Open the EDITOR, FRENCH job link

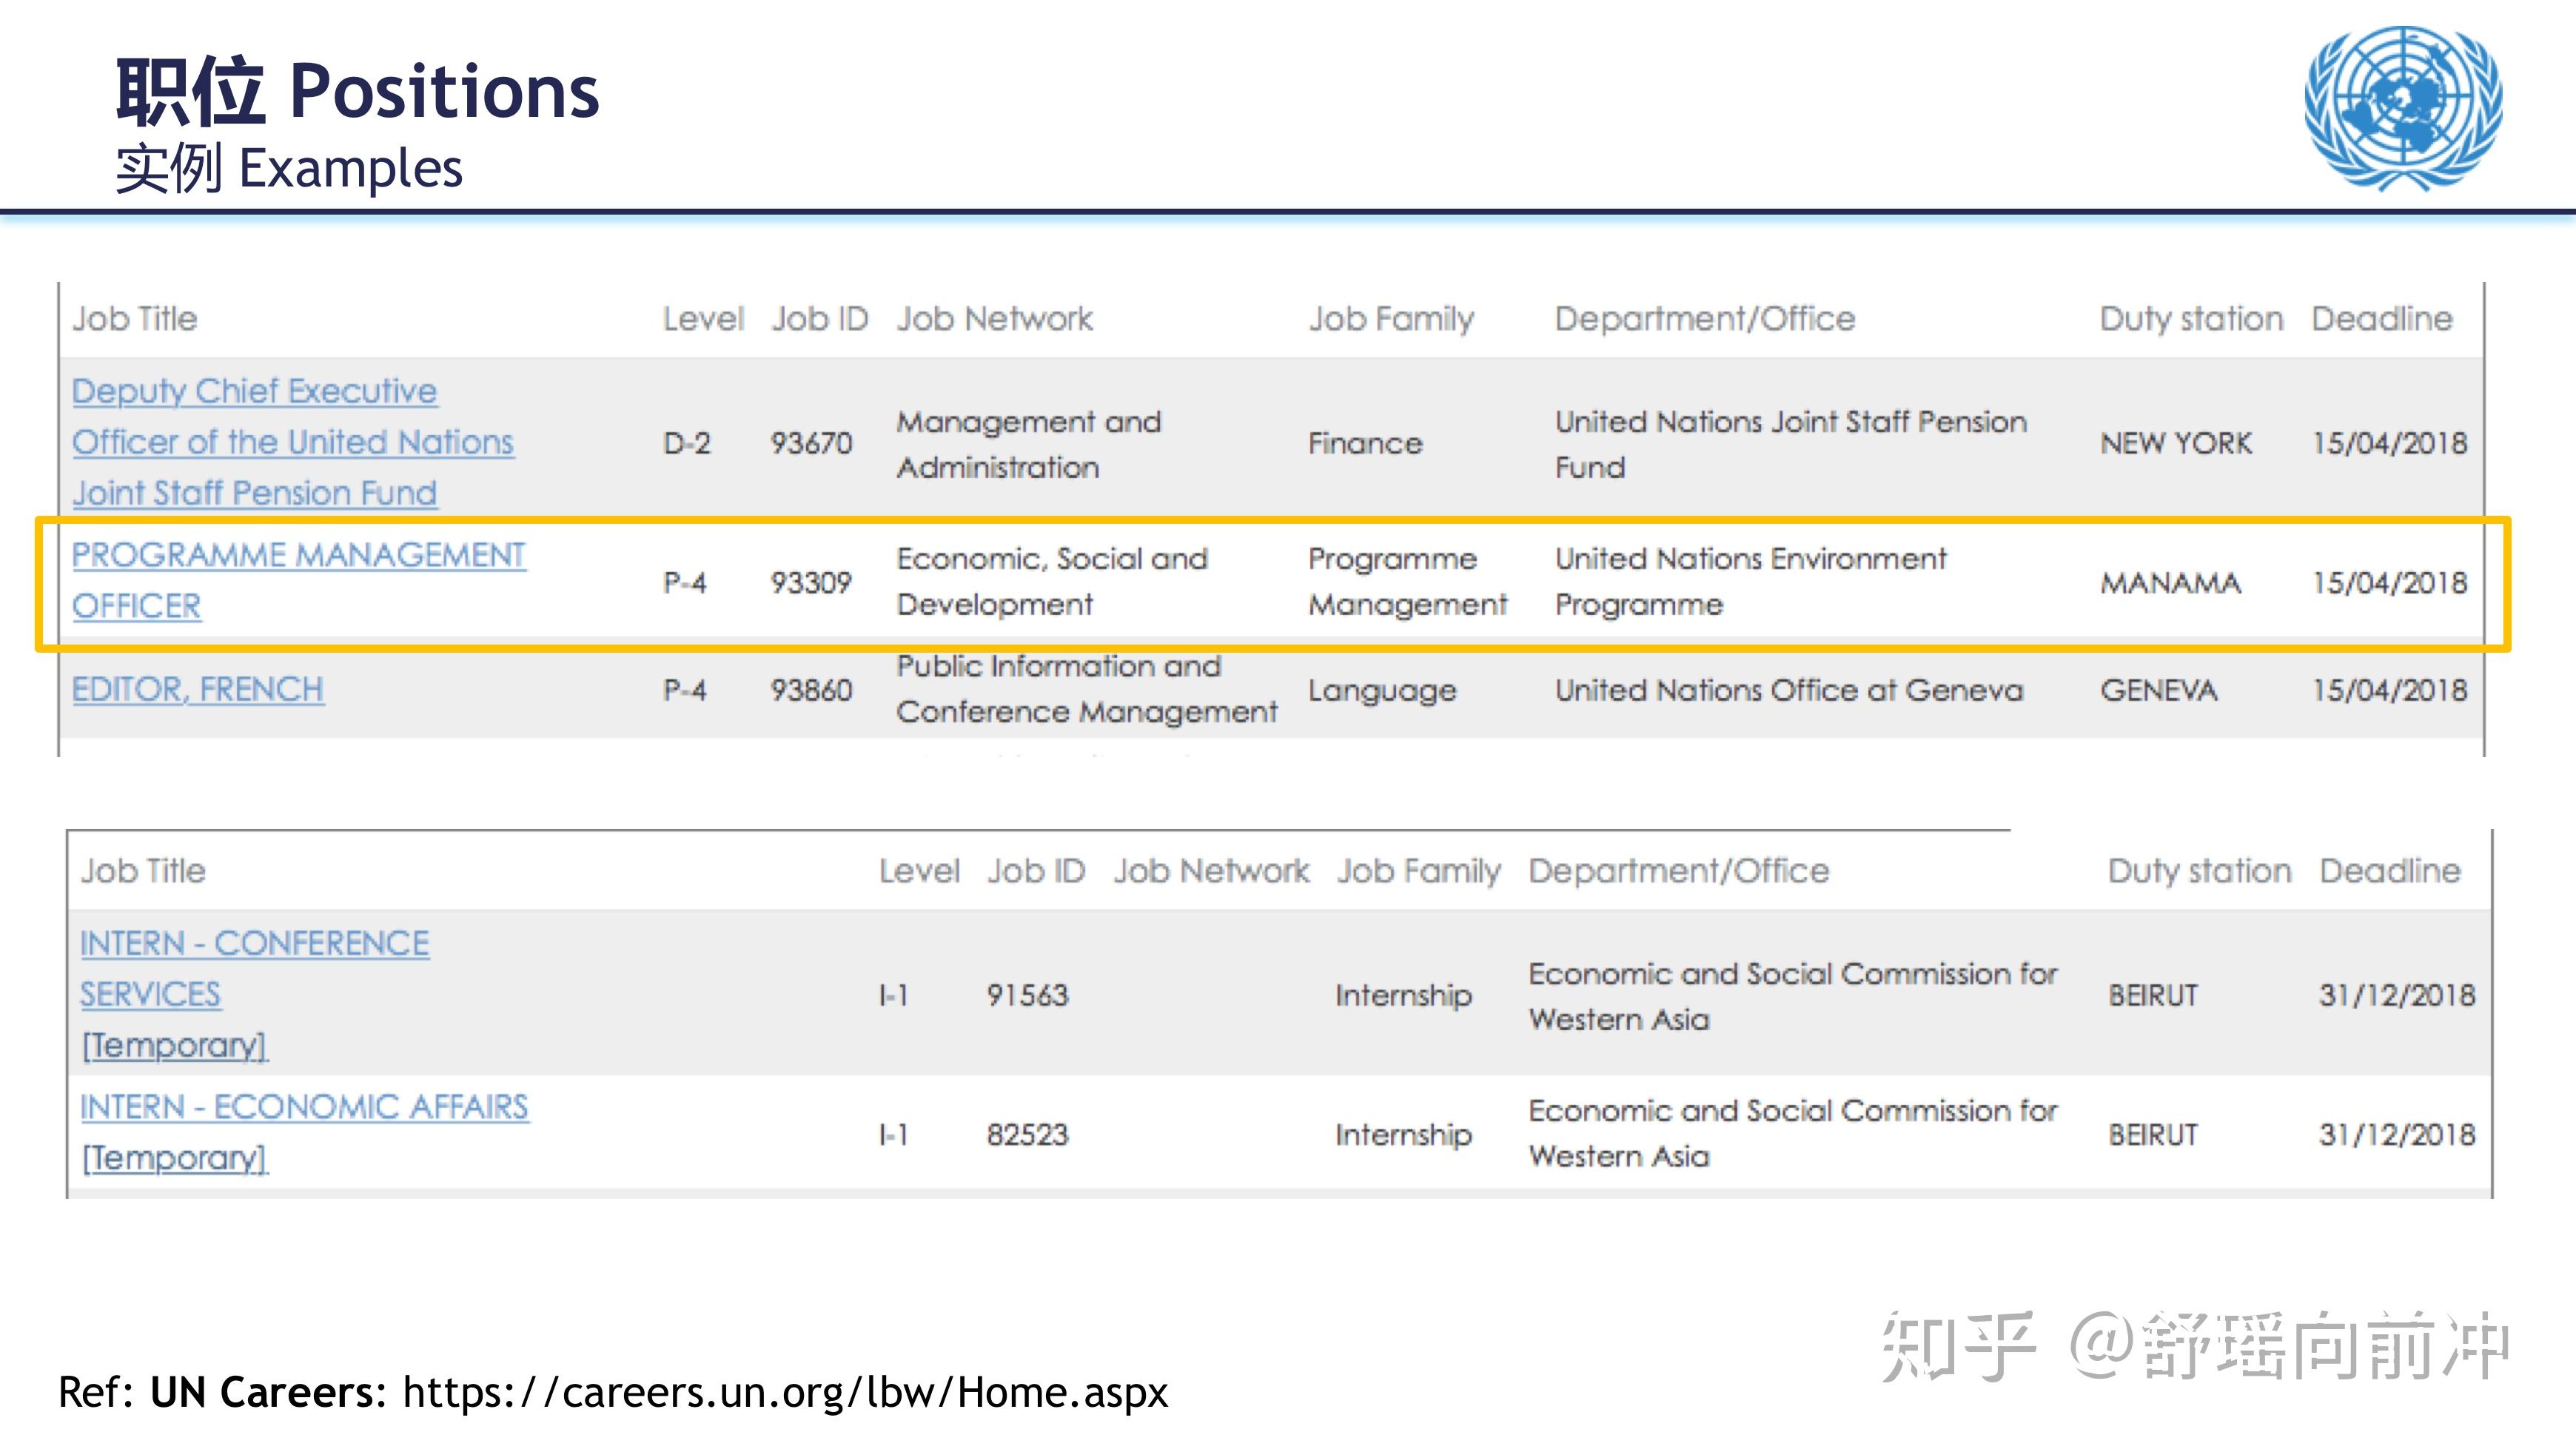(x=197, y=689)
